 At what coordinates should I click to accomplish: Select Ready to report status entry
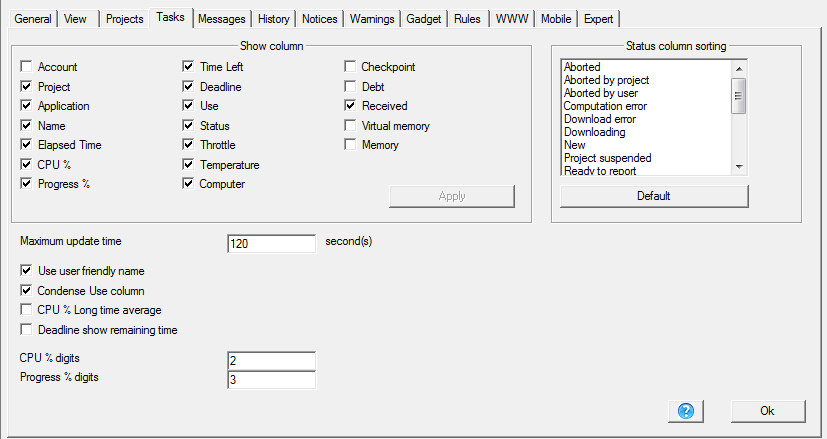[x=600, y=170]
